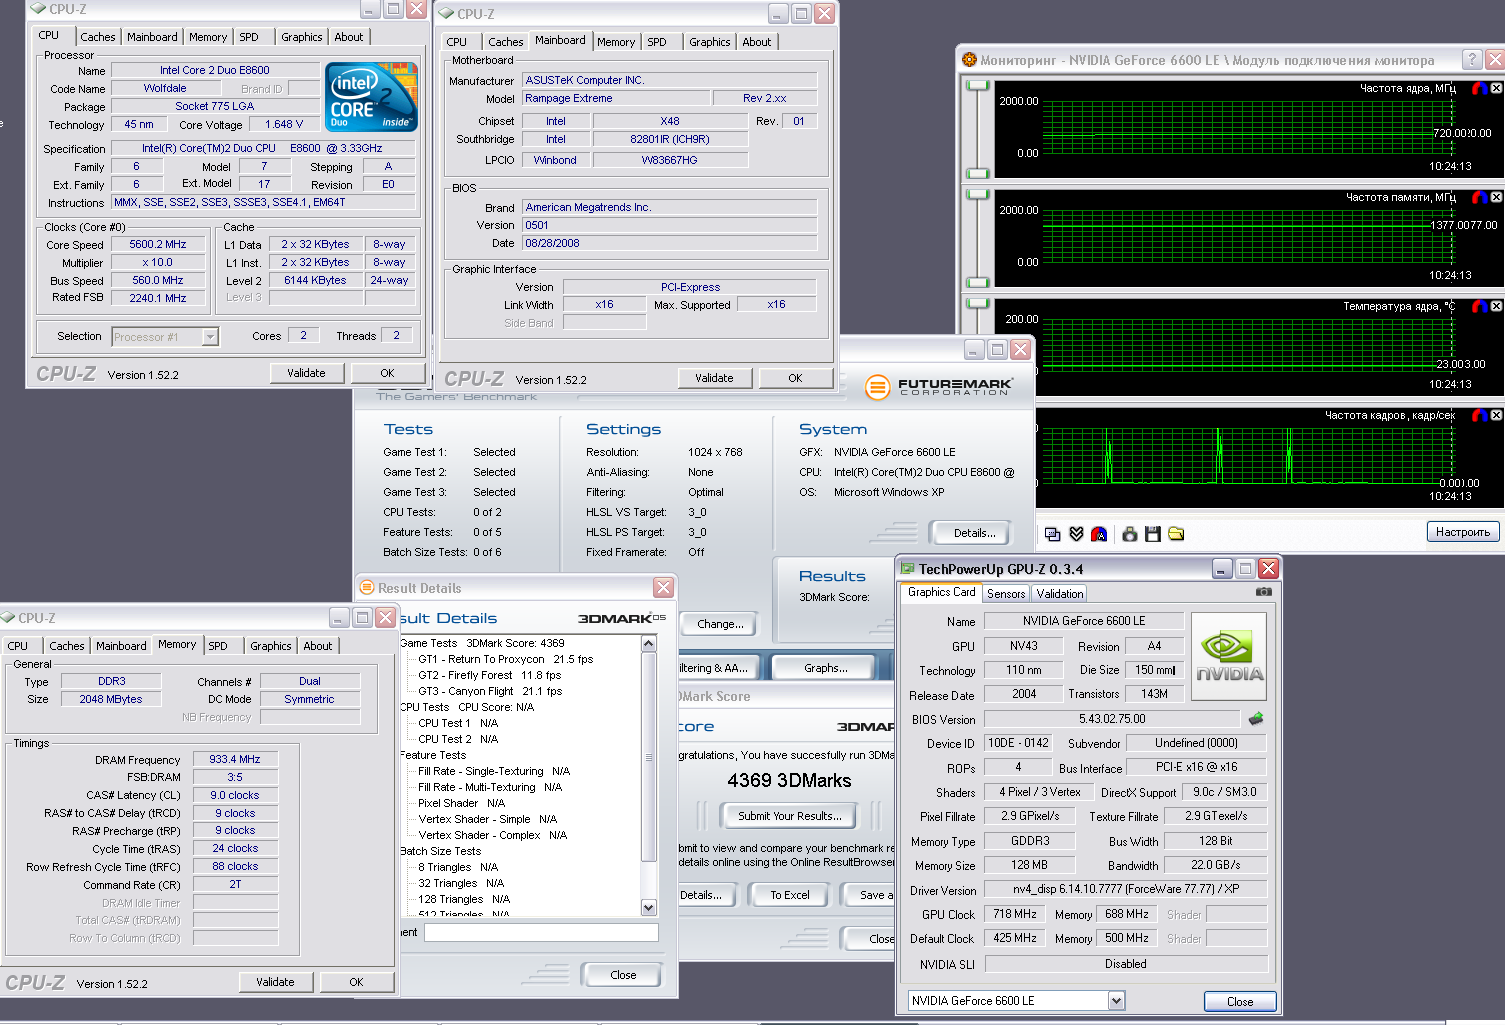Select GT2 - Firefly Forest result row
1505x1025 pixels.
[490, 675]
